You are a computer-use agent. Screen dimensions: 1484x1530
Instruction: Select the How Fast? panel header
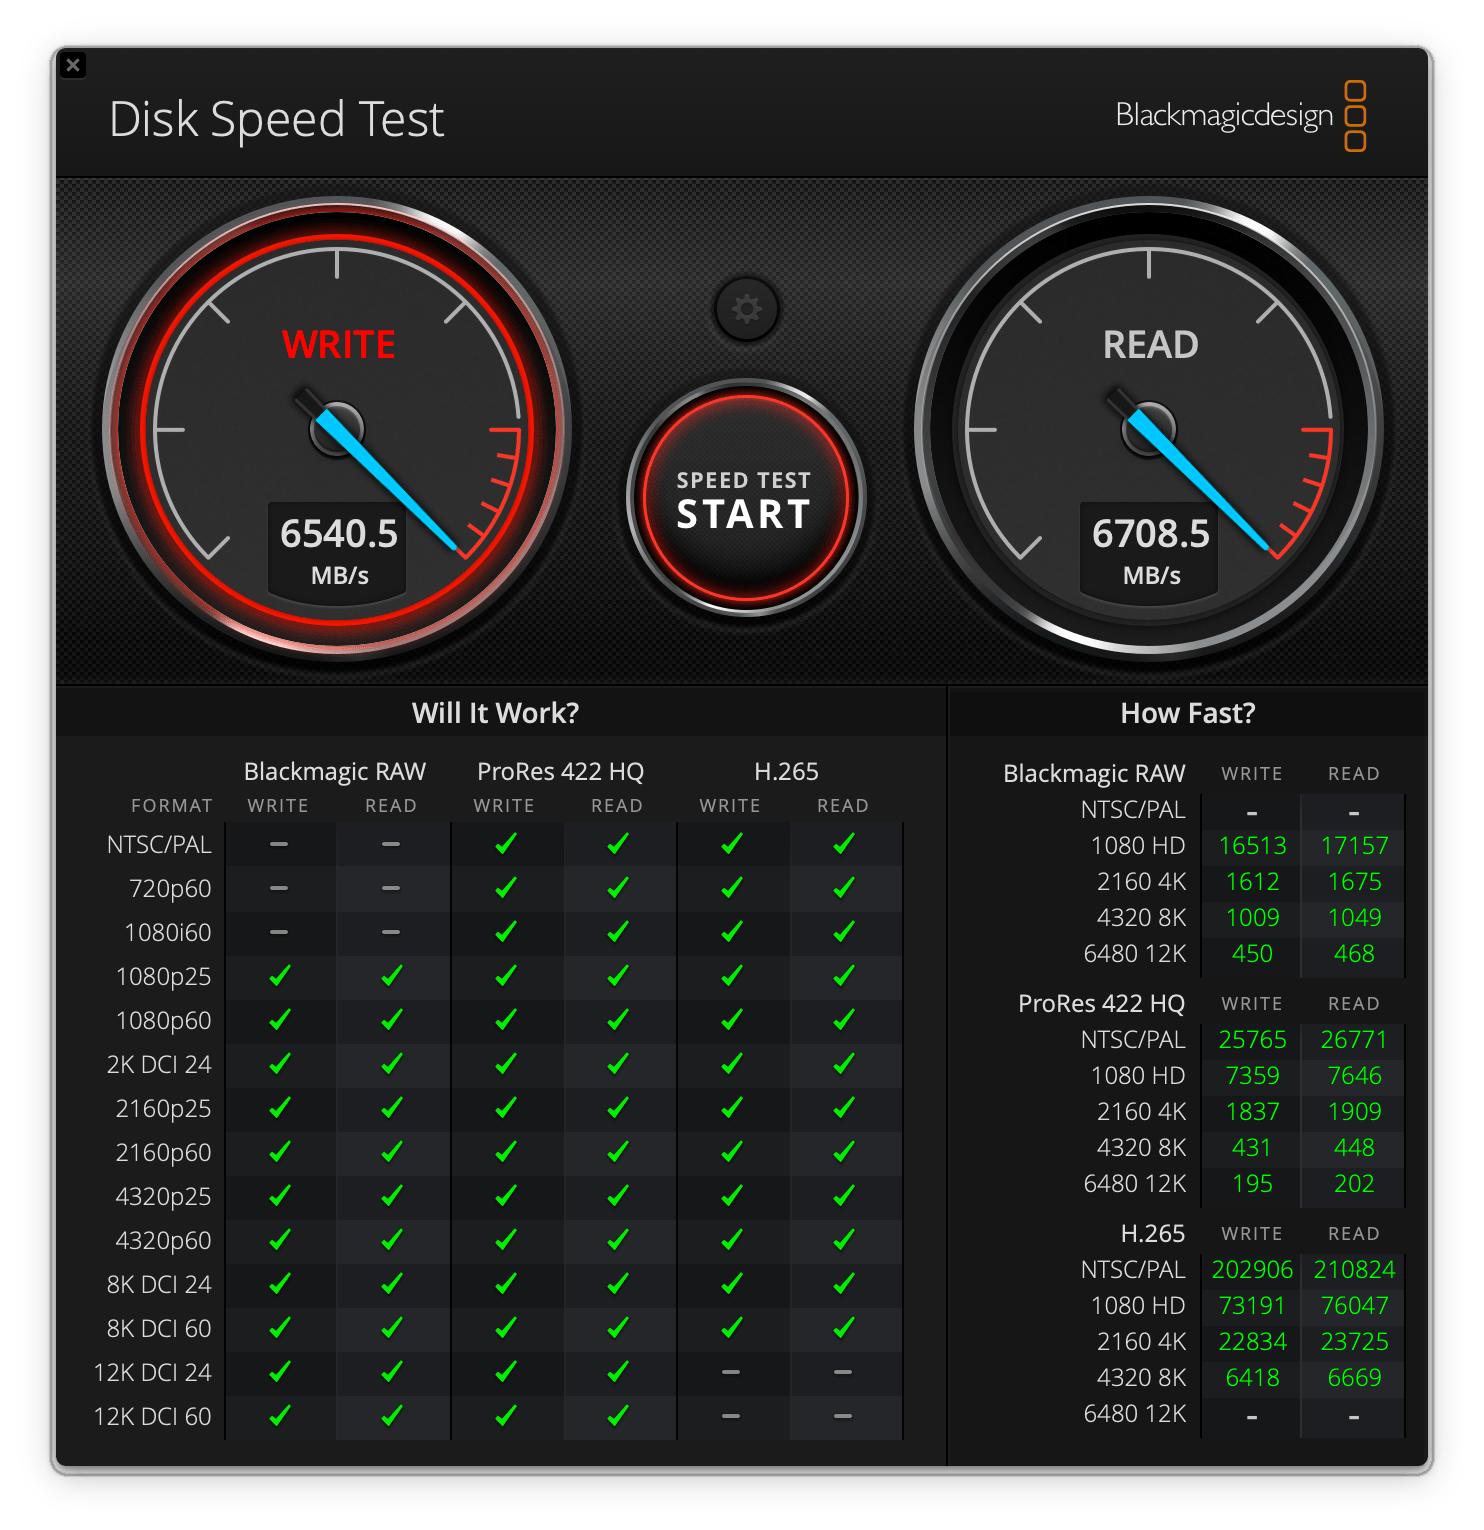[1187, 713]
